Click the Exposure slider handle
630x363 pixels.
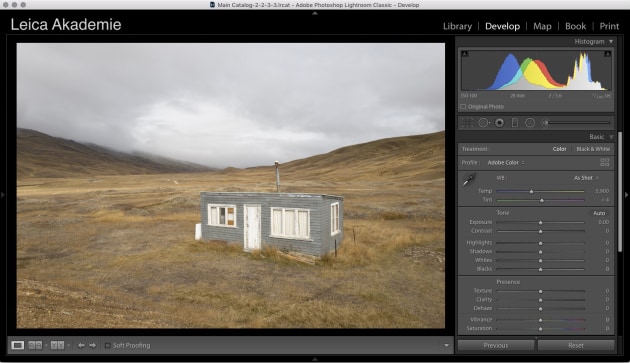(540, 222)
